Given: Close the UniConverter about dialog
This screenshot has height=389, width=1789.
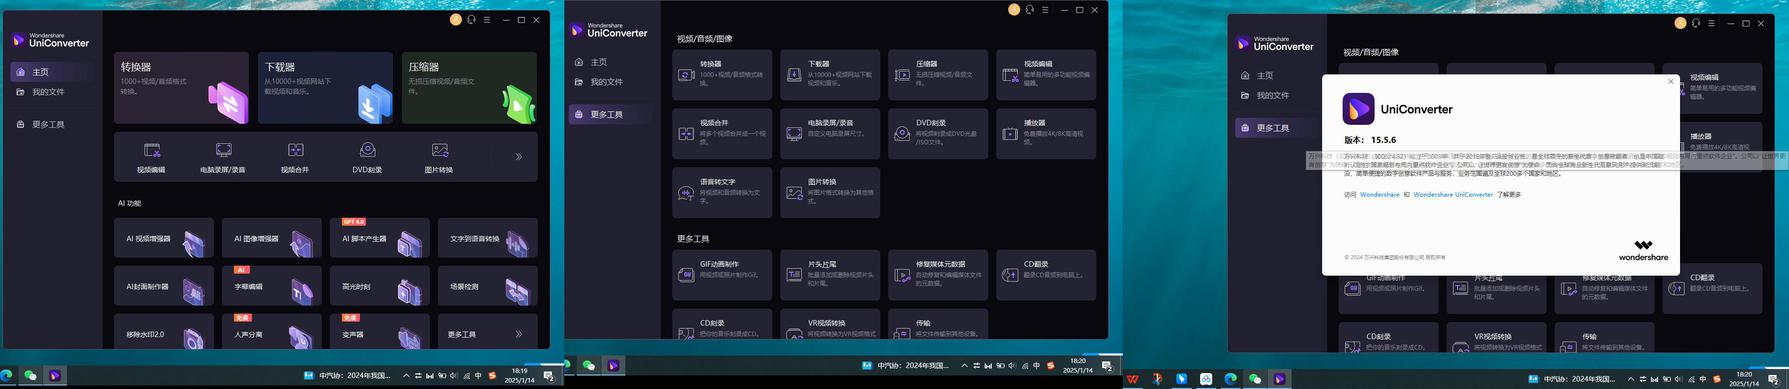Looking at the screenshot, I should click(x=1670, y=82).
